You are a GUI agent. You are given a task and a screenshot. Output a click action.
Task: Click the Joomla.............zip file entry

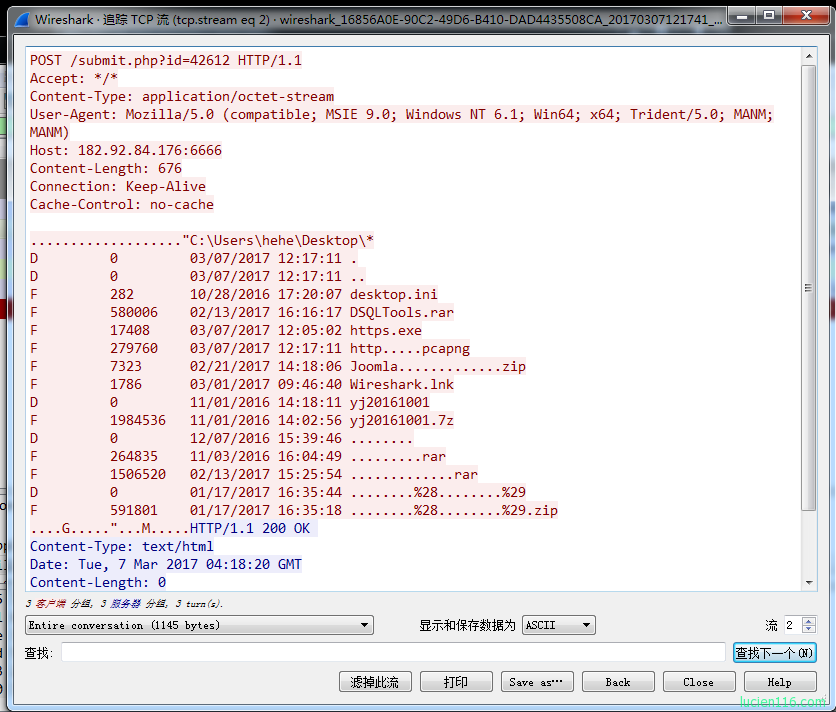[438, 366]
